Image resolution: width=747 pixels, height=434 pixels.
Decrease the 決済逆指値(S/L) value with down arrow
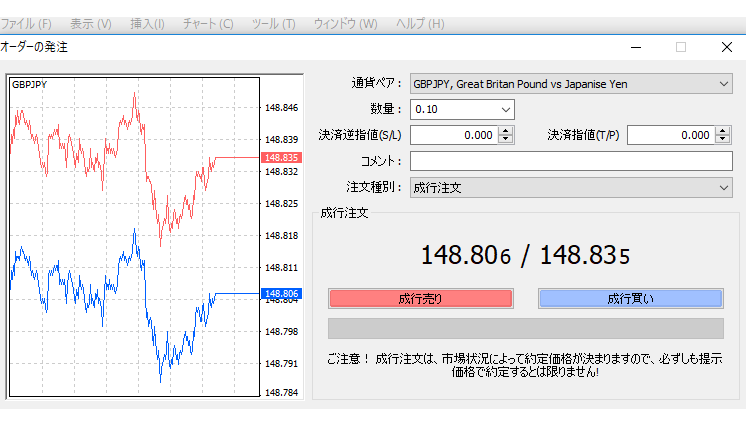[x=505, y=140]
